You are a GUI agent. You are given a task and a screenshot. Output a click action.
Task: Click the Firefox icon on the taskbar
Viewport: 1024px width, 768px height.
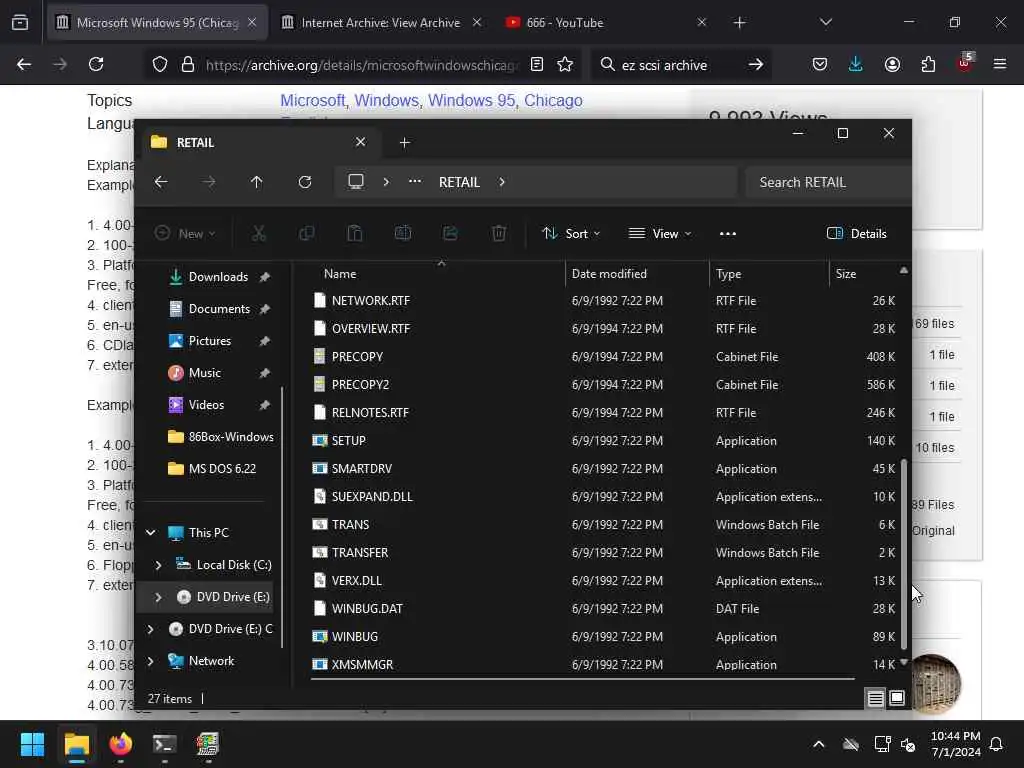pyautogui.click(x=120, y=744)
